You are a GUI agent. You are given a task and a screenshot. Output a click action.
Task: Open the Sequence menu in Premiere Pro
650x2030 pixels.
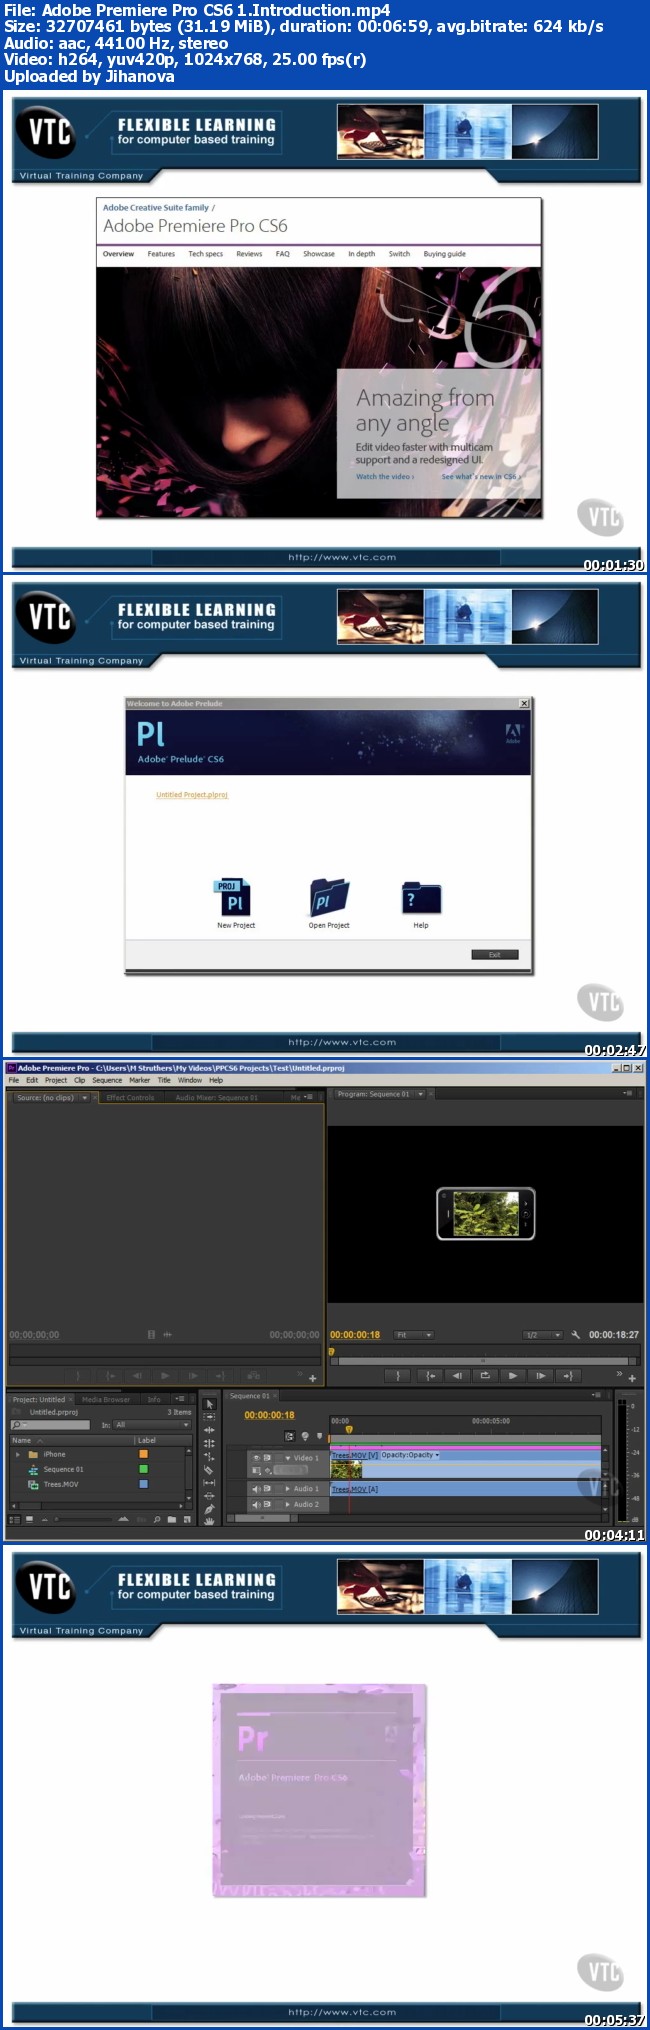pos(107,1080)
